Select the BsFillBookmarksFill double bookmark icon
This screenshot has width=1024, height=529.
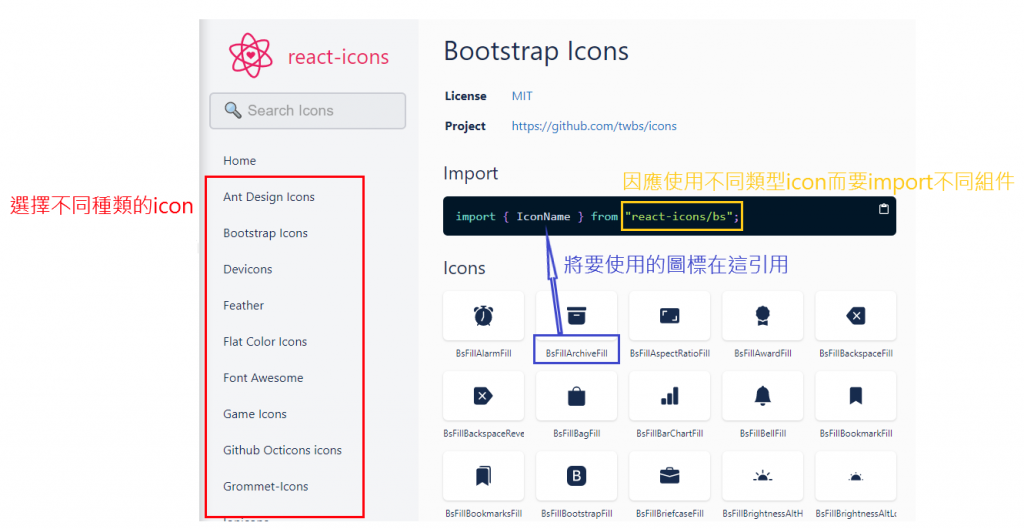[x=483, y=476]
